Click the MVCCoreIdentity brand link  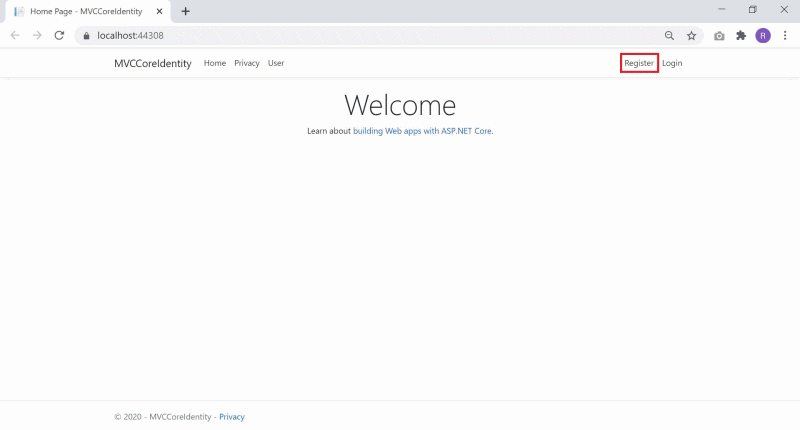pyautogui.click(x=153, y=63)
